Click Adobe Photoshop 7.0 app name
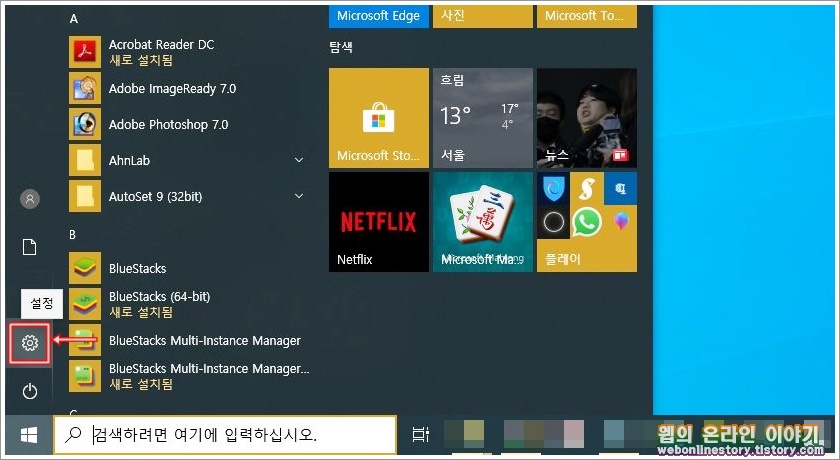The width and height of the screenshot is (840, 460). 168,125
